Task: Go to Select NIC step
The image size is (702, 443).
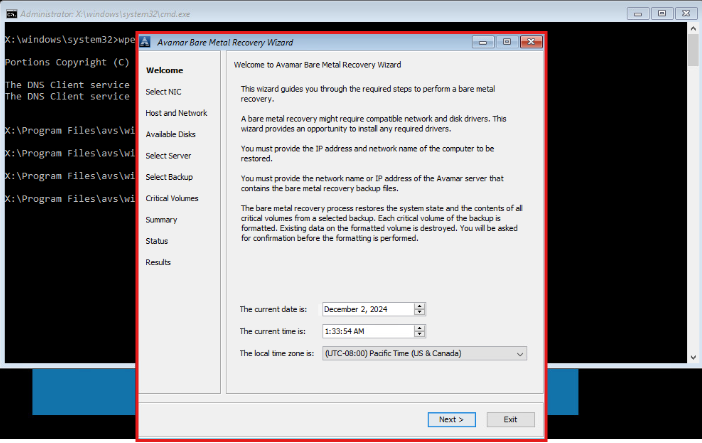Action: pyautogui.click(x=163, y=92)
